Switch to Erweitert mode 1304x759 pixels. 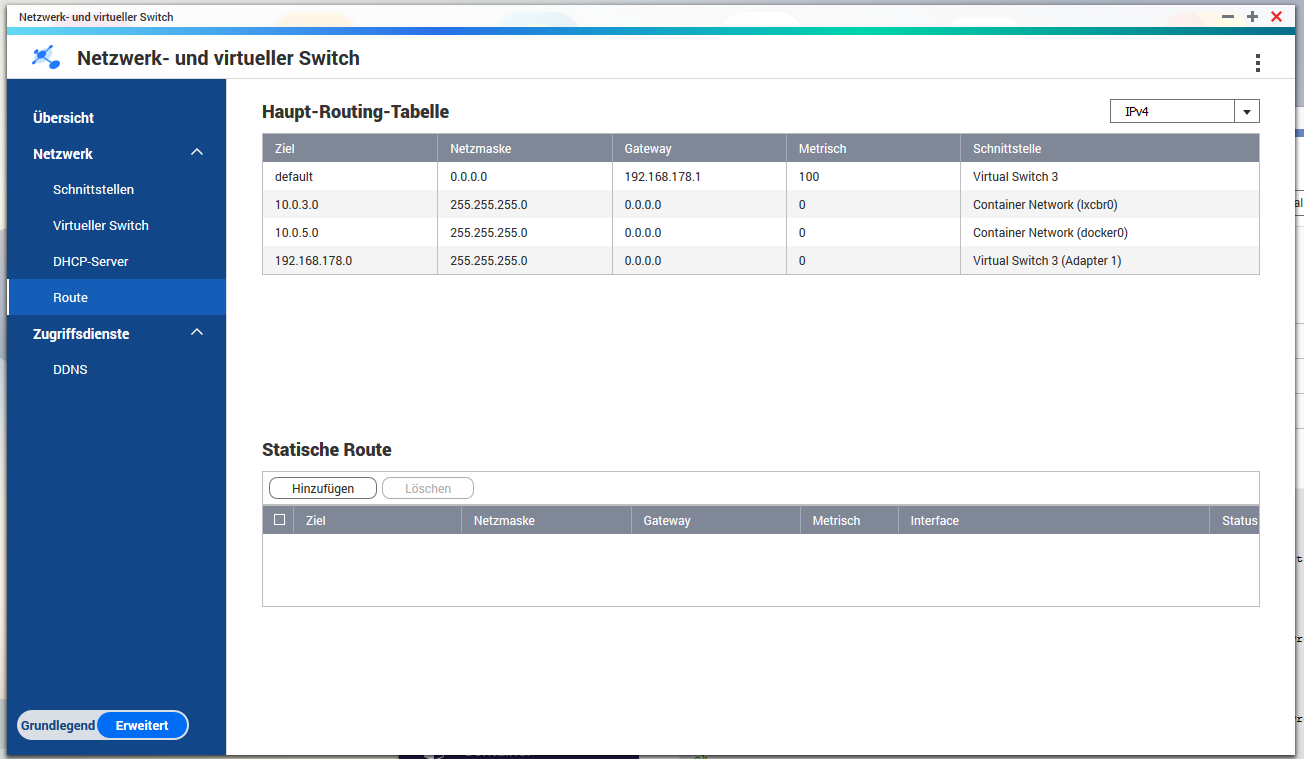142,726
